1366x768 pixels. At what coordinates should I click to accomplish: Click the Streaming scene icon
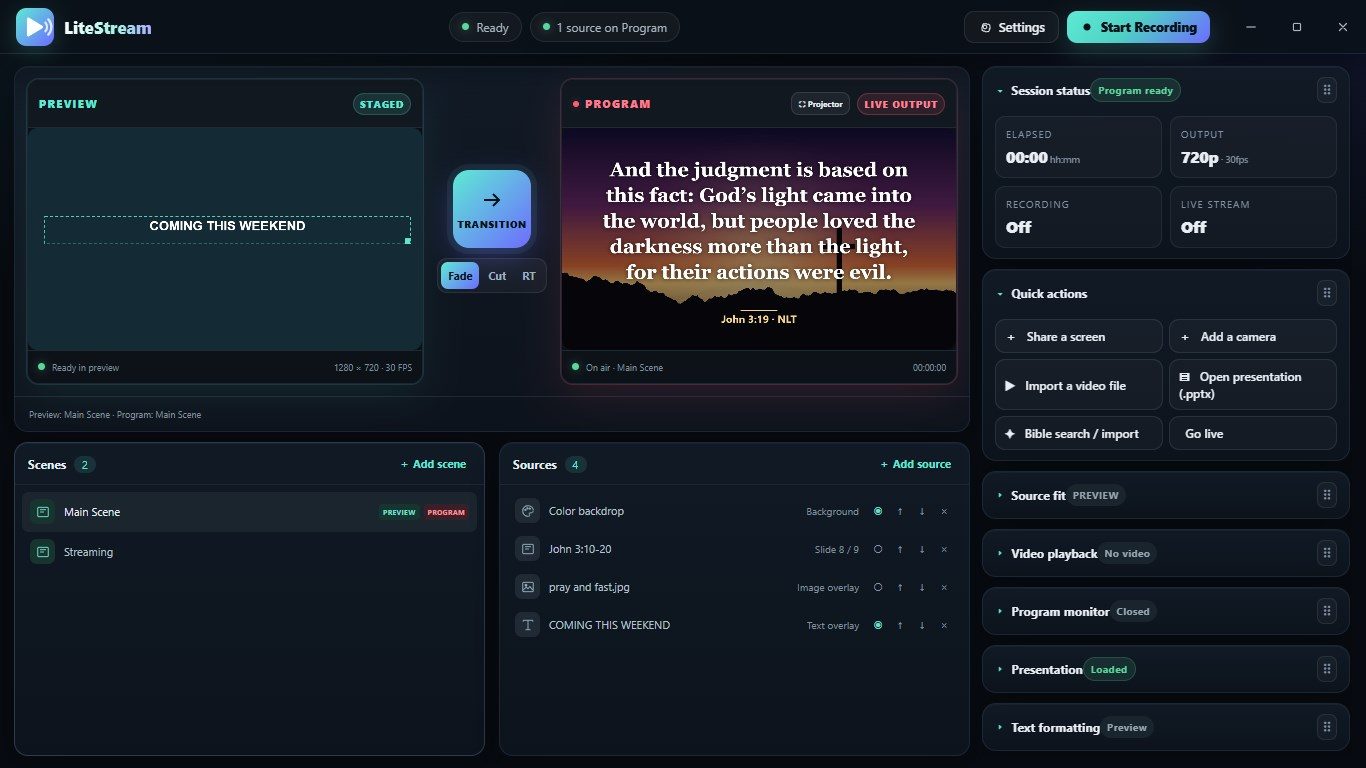42,552
